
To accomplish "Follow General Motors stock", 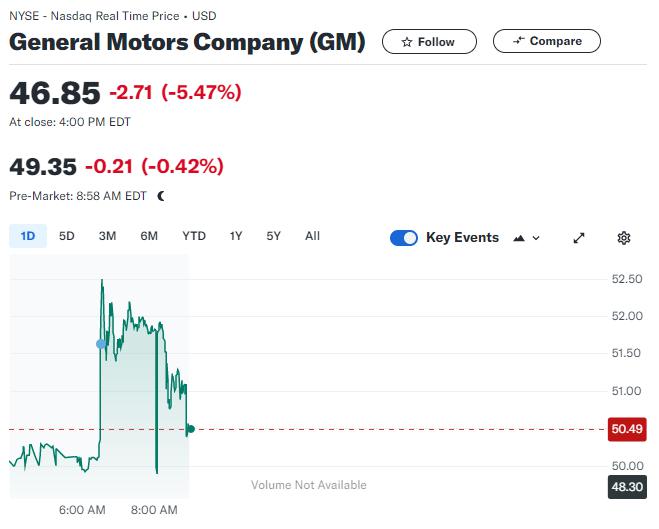I will click(428, 42).
